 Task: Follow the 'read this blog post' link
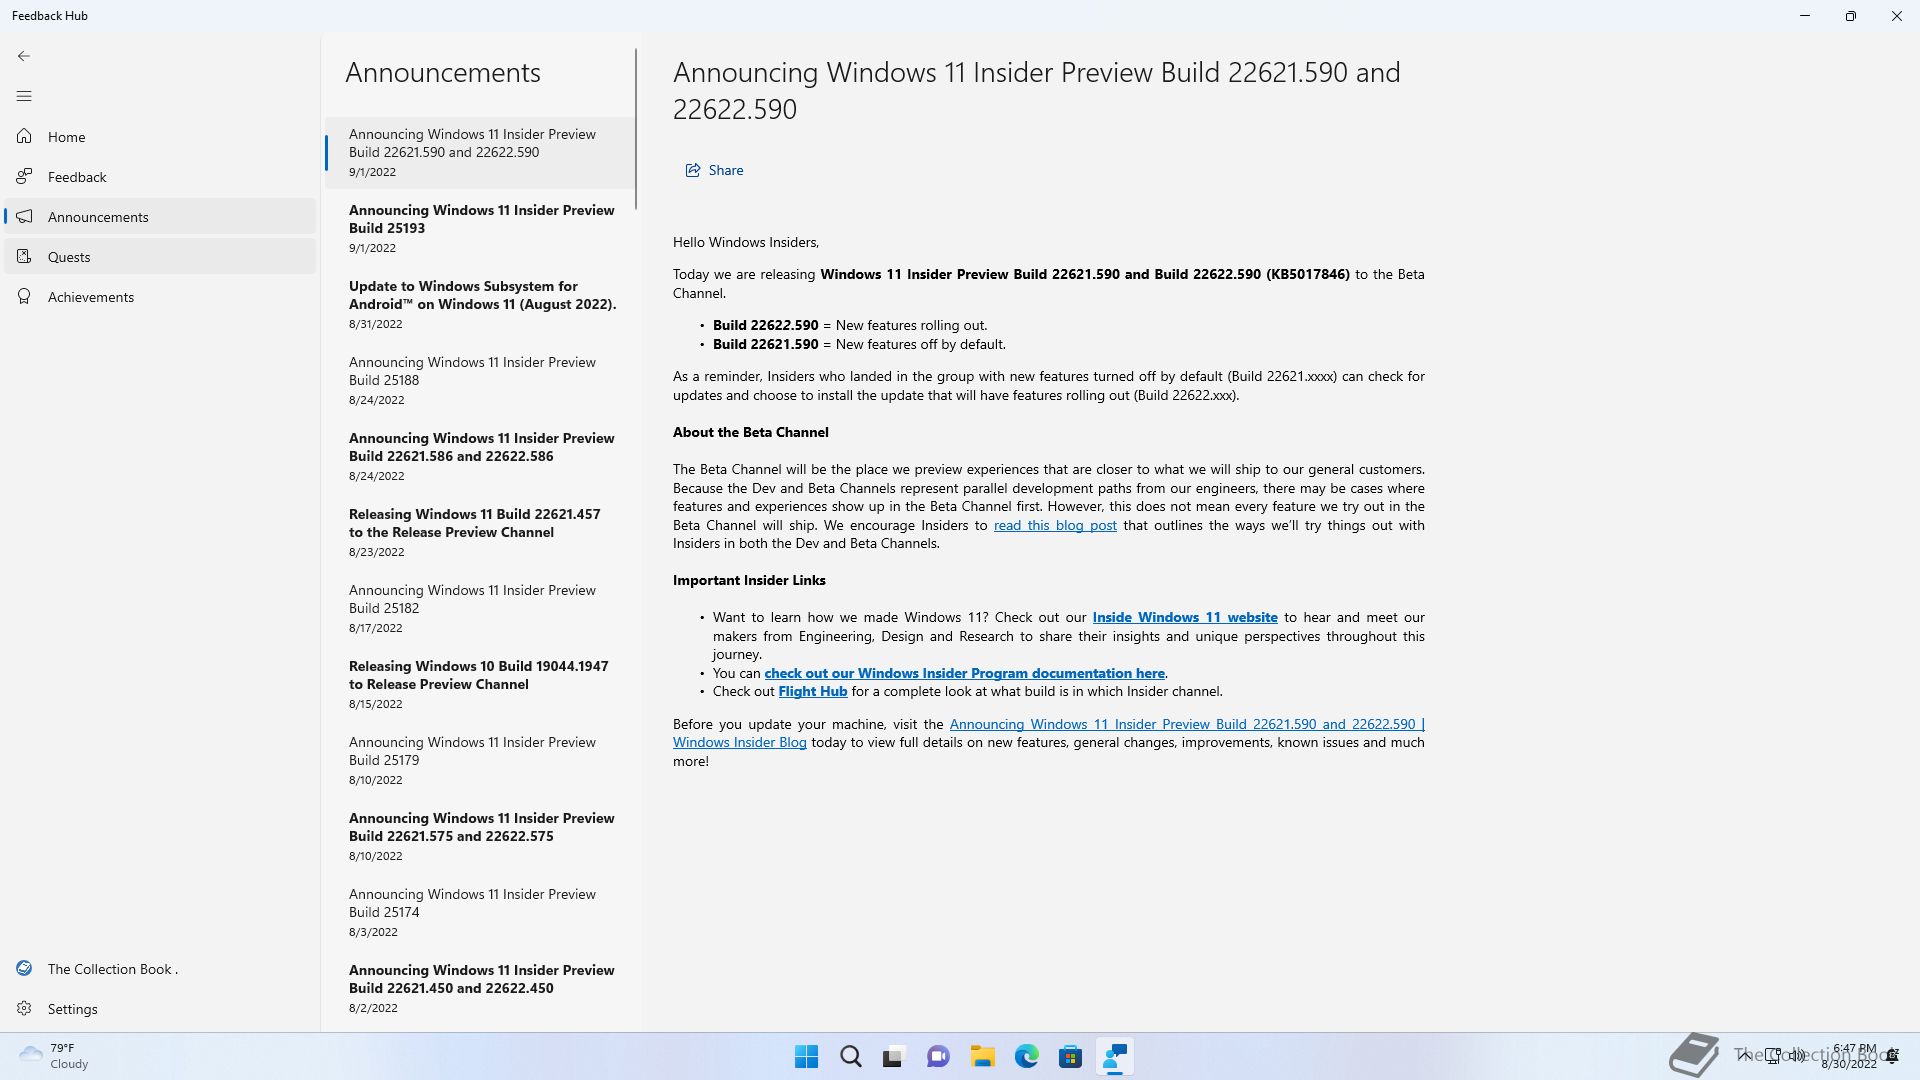pos(1055,525)
